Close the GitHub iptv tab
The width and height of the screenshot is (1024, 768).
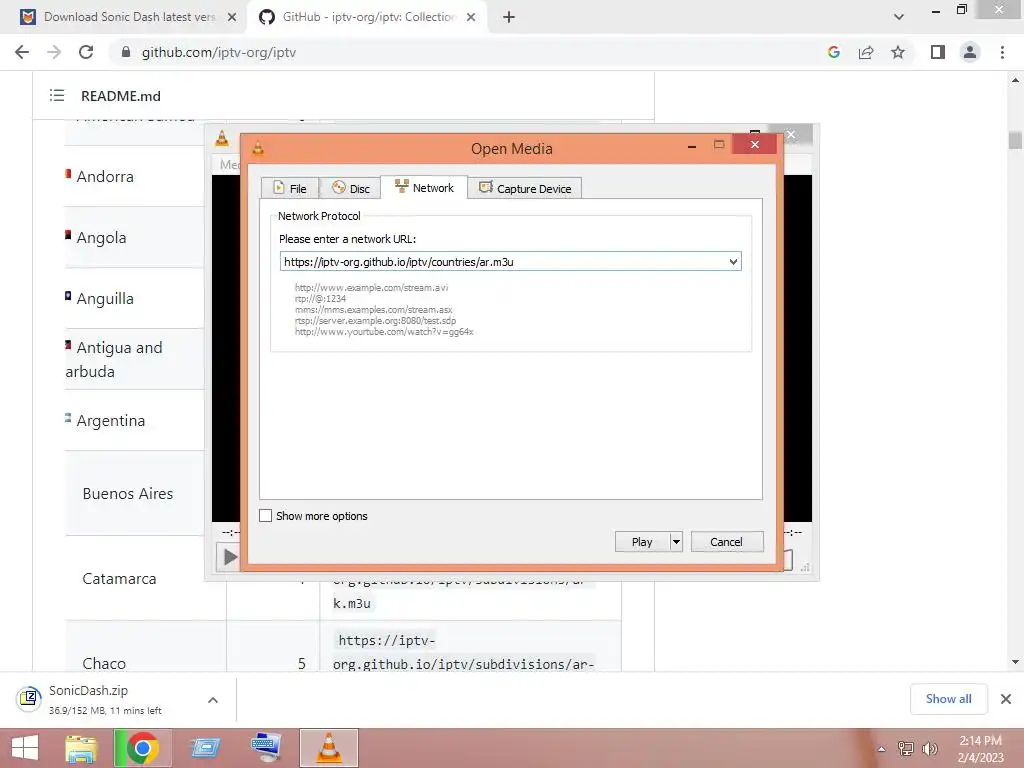[x=471, y=17]
